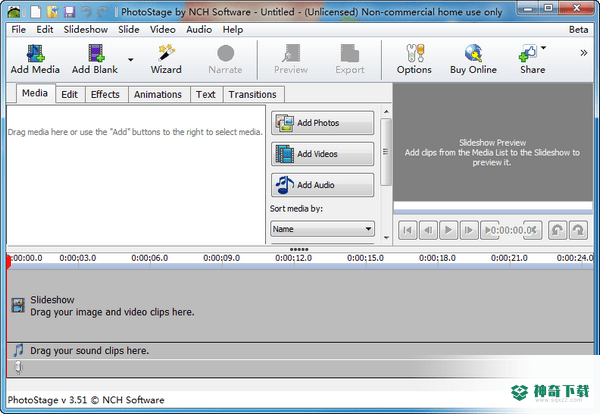The width and height of the screenshot is (600, 414).
Task: Click the Buy Online icon
Action: click(x=473, y=53)
